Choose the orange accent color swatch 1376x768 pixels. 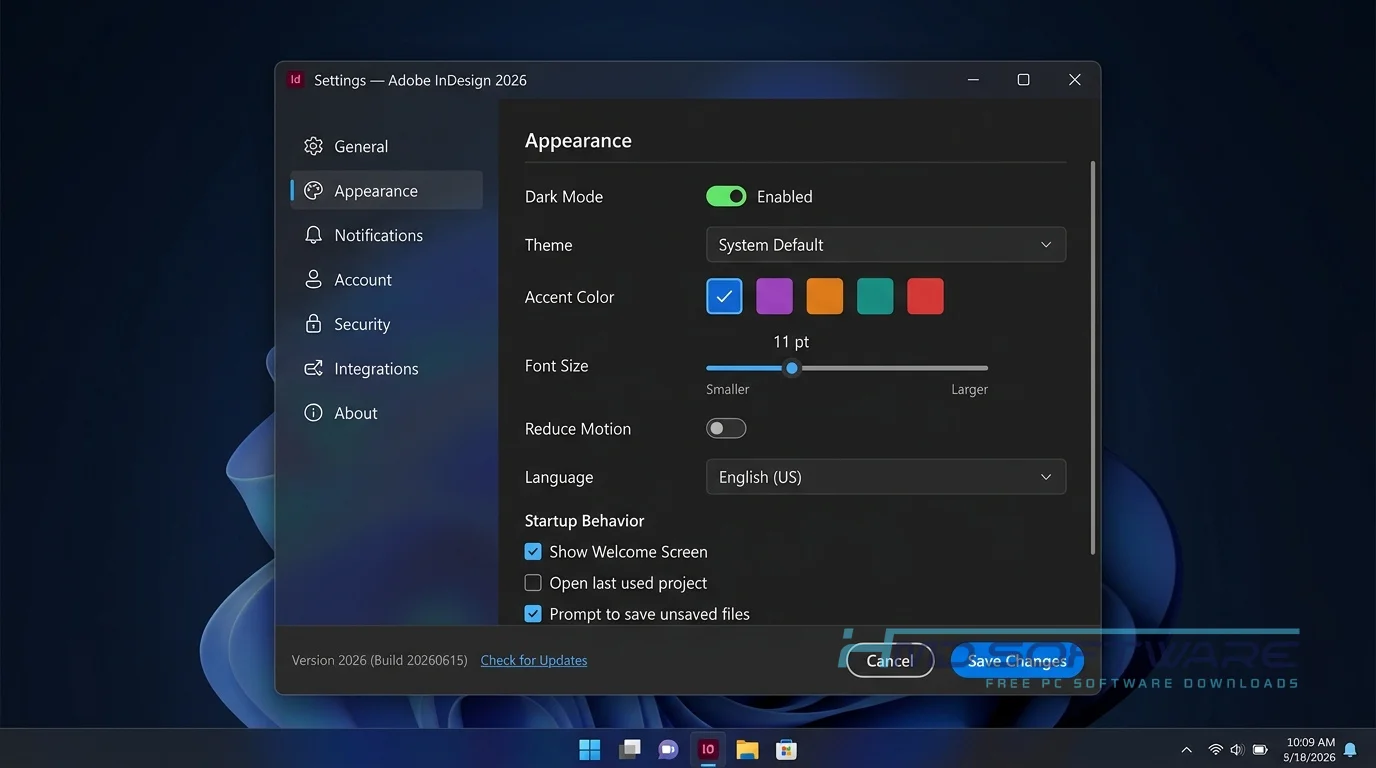tap(825, 296)
